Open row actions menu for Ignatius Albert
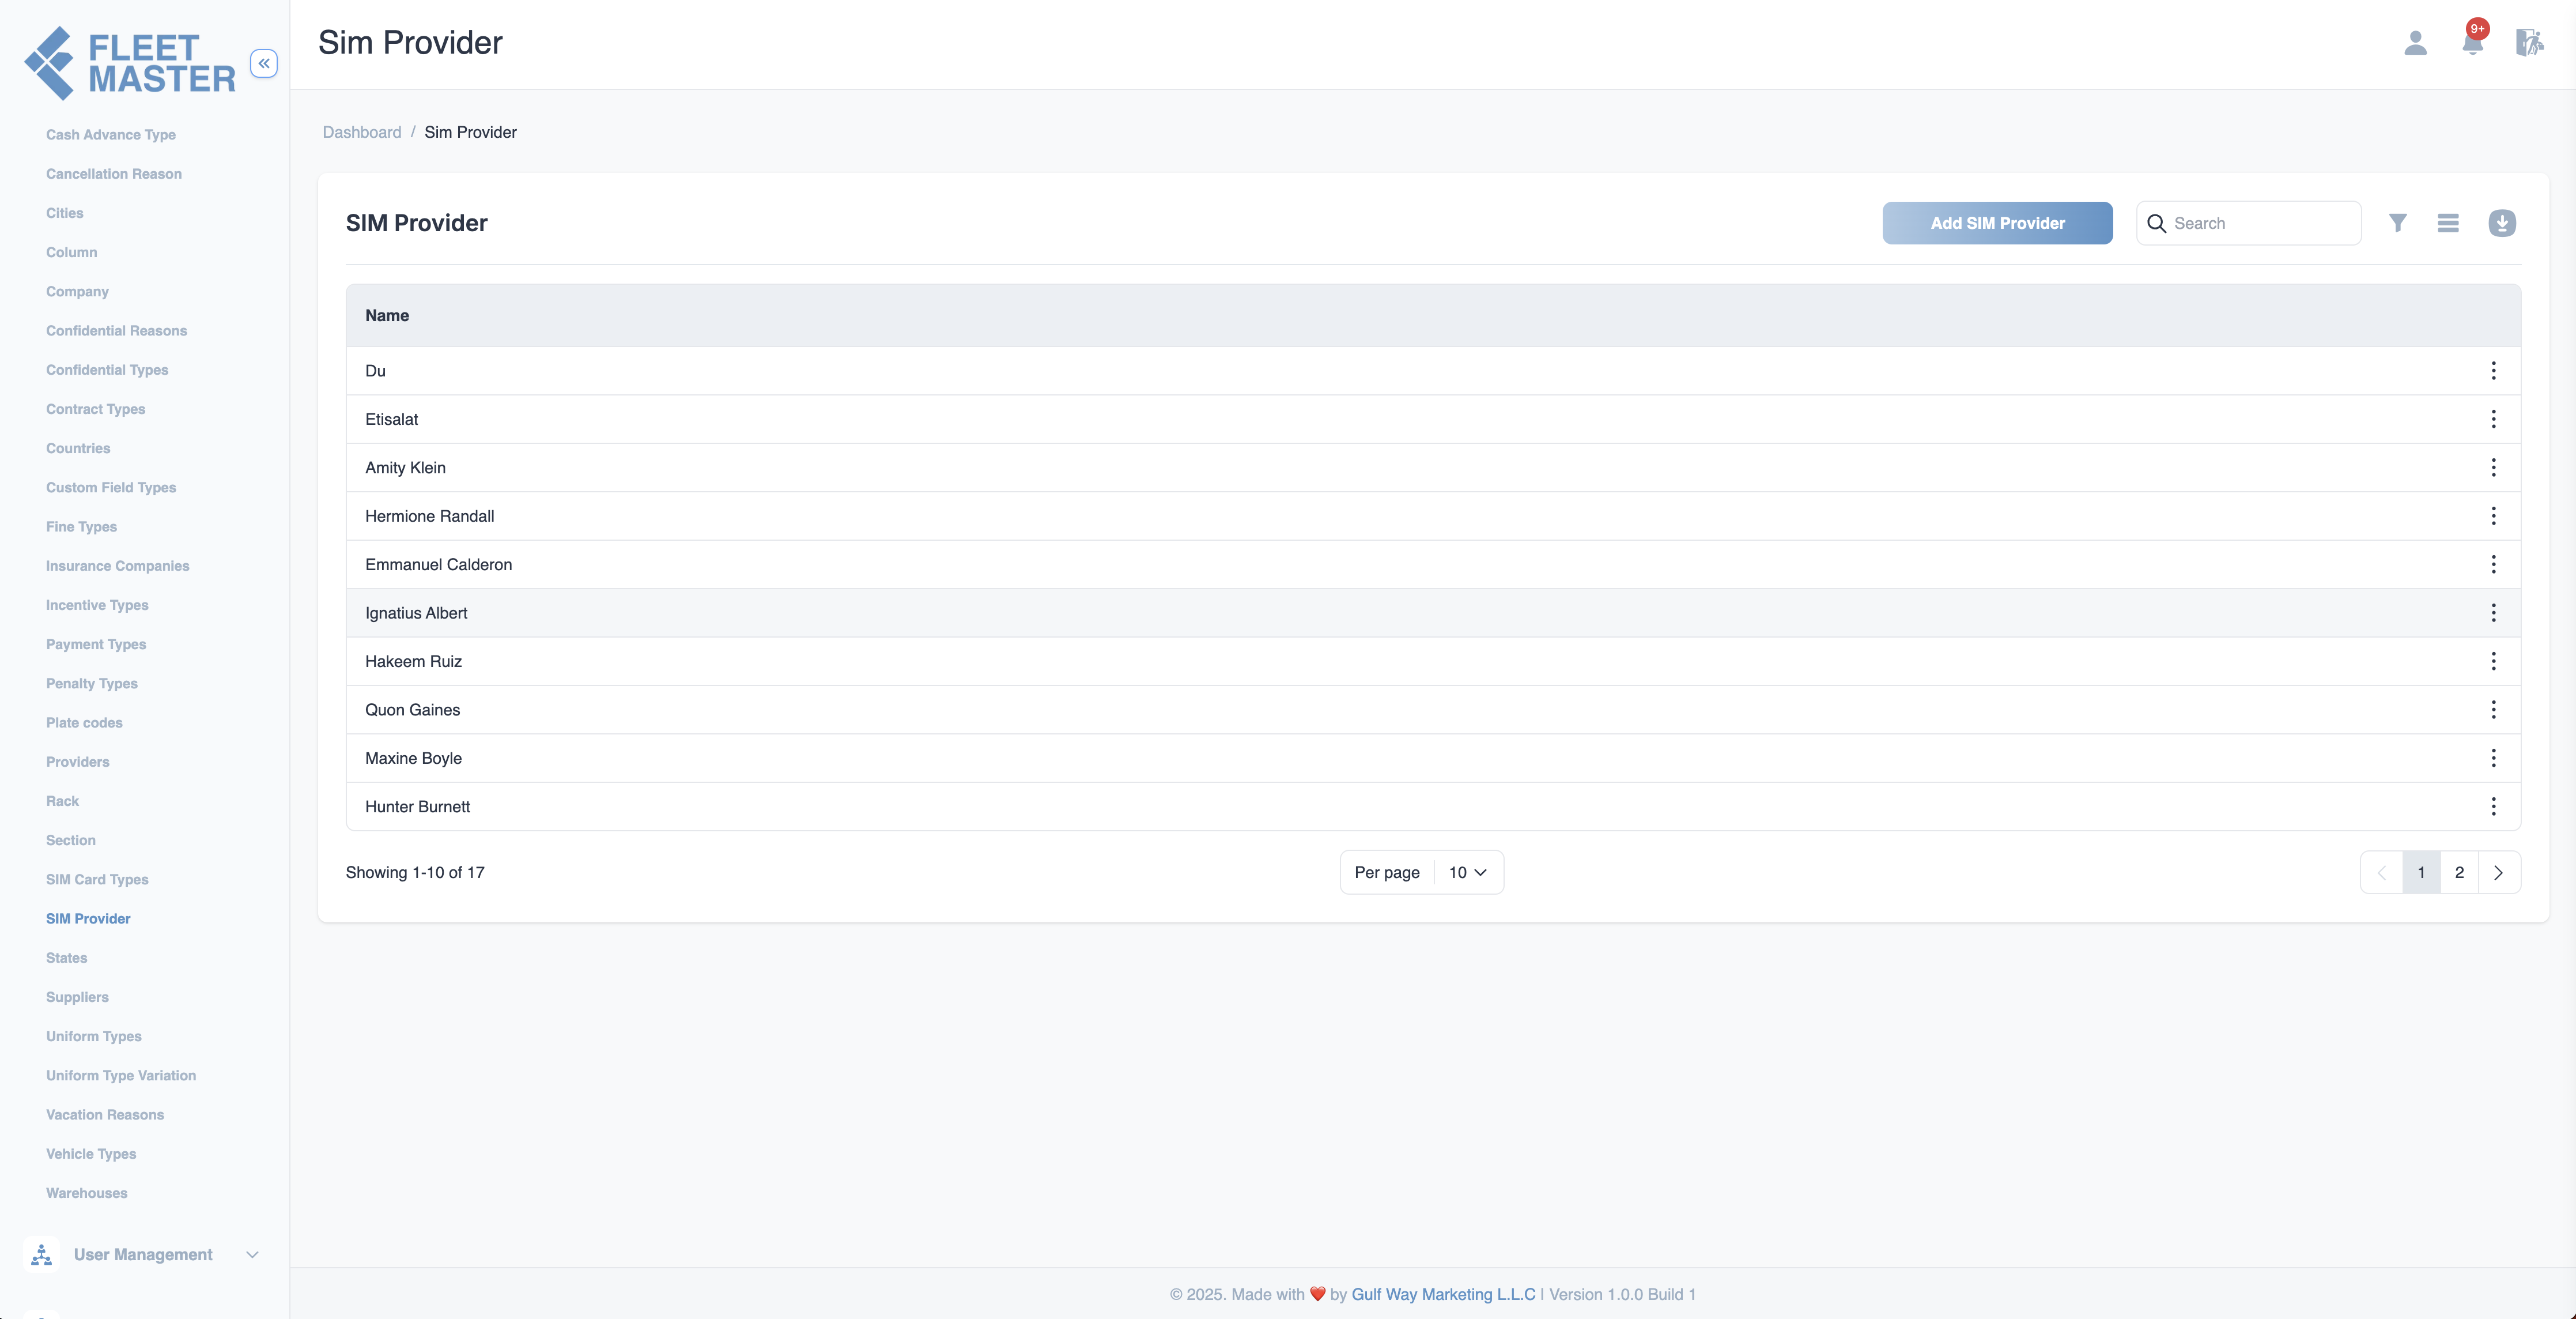The image size is (2576, 1319). coord(2493,613)
